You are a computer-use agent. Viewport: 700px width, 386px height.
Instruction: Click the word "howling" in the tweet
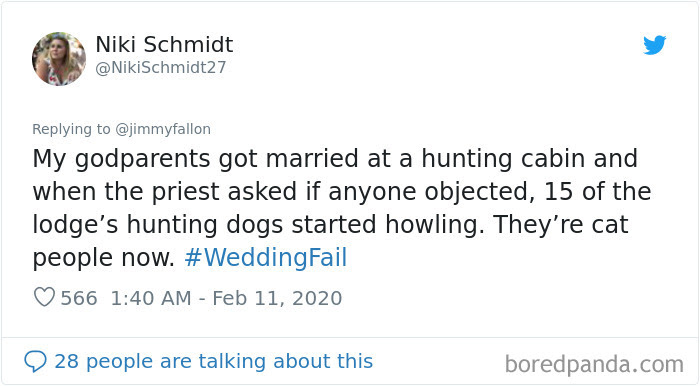[x=434, y=224]
